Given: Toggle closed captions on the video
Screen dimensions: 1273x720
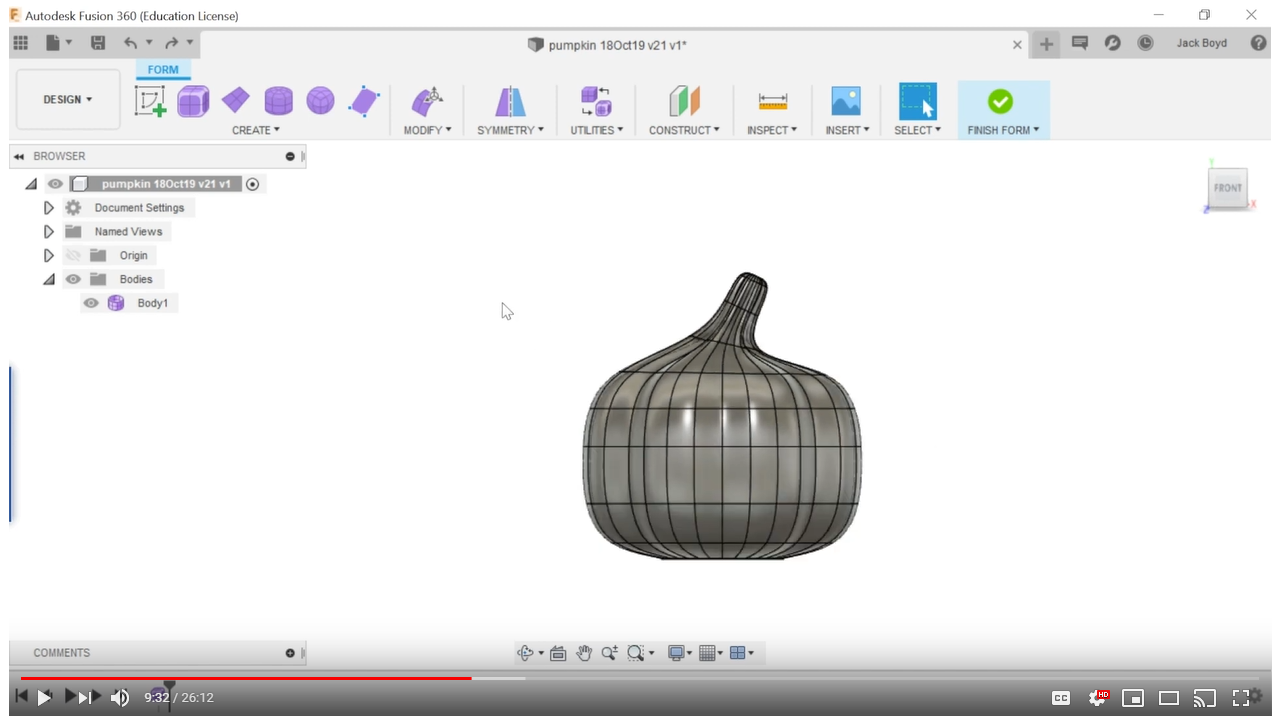Looking at the screenshot, I should click(x=1061, y=698).
